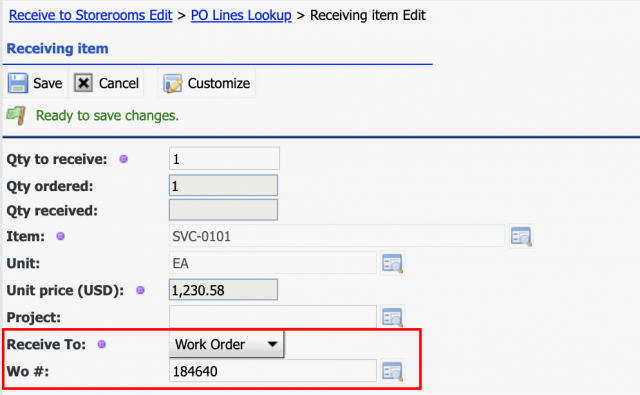This screenshot has height=395, width=640.
Task: Go to PO Lines Lookup breadcrumb
Action: point(241,15)
